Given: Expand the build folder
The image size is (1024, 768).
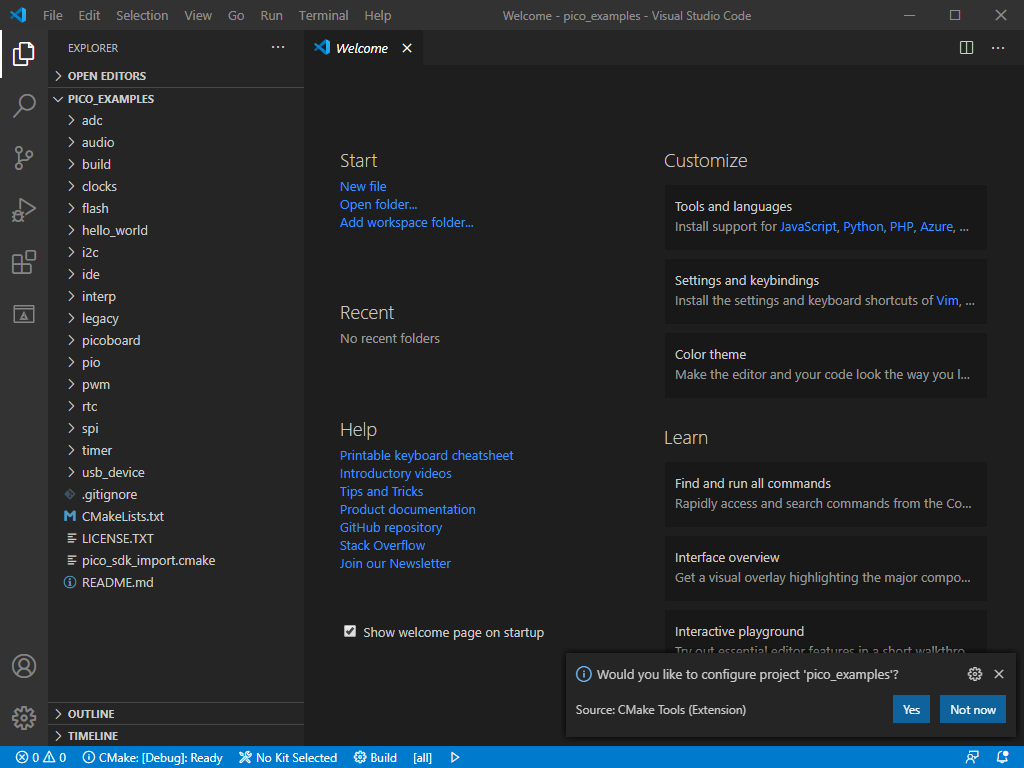Looking at the screenshot, I should click(x=176, y=165).
